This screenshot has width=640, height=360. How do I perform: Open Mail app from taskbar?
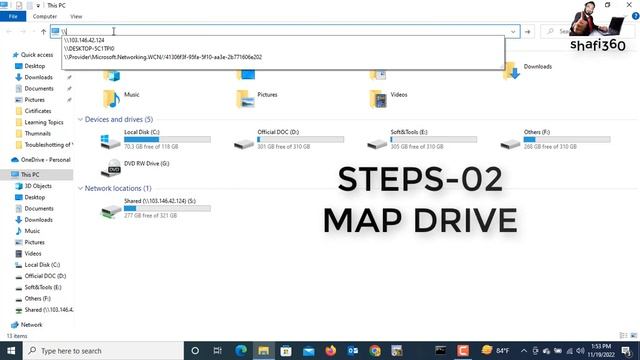pyautogui.click(x=309, y=351)
